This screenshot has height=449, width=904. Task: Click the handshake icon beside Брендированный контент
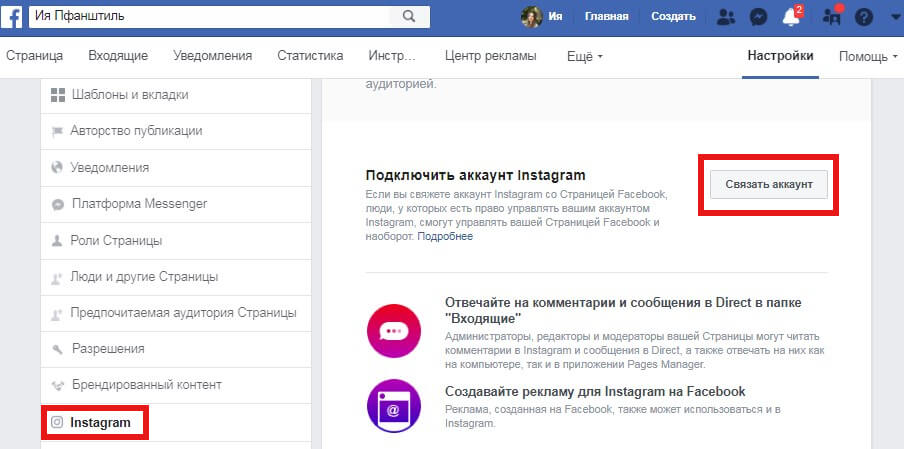pos(57,385)
